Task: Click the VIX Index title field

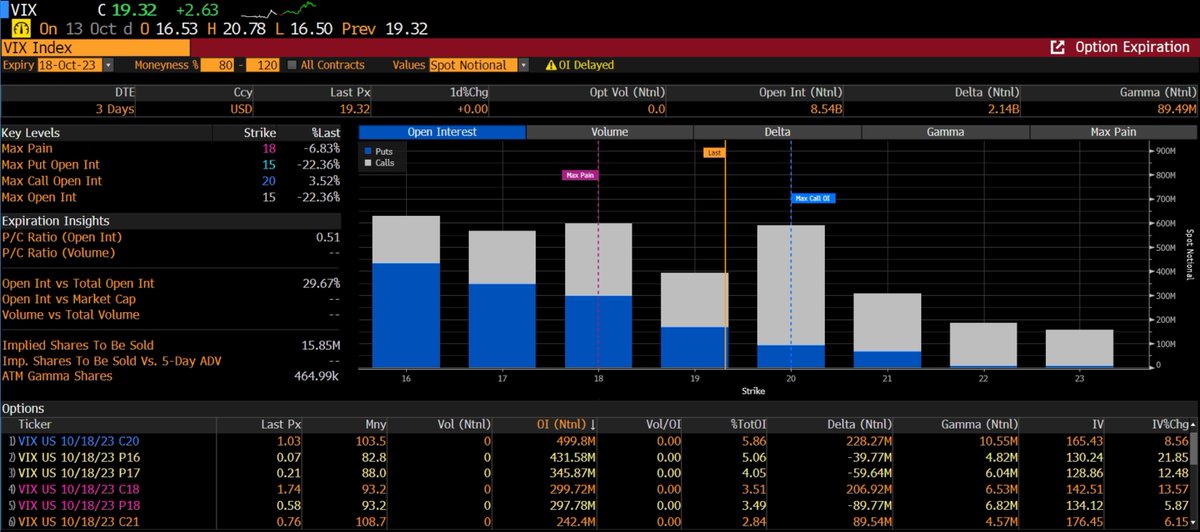Action: tap(95, 46)
